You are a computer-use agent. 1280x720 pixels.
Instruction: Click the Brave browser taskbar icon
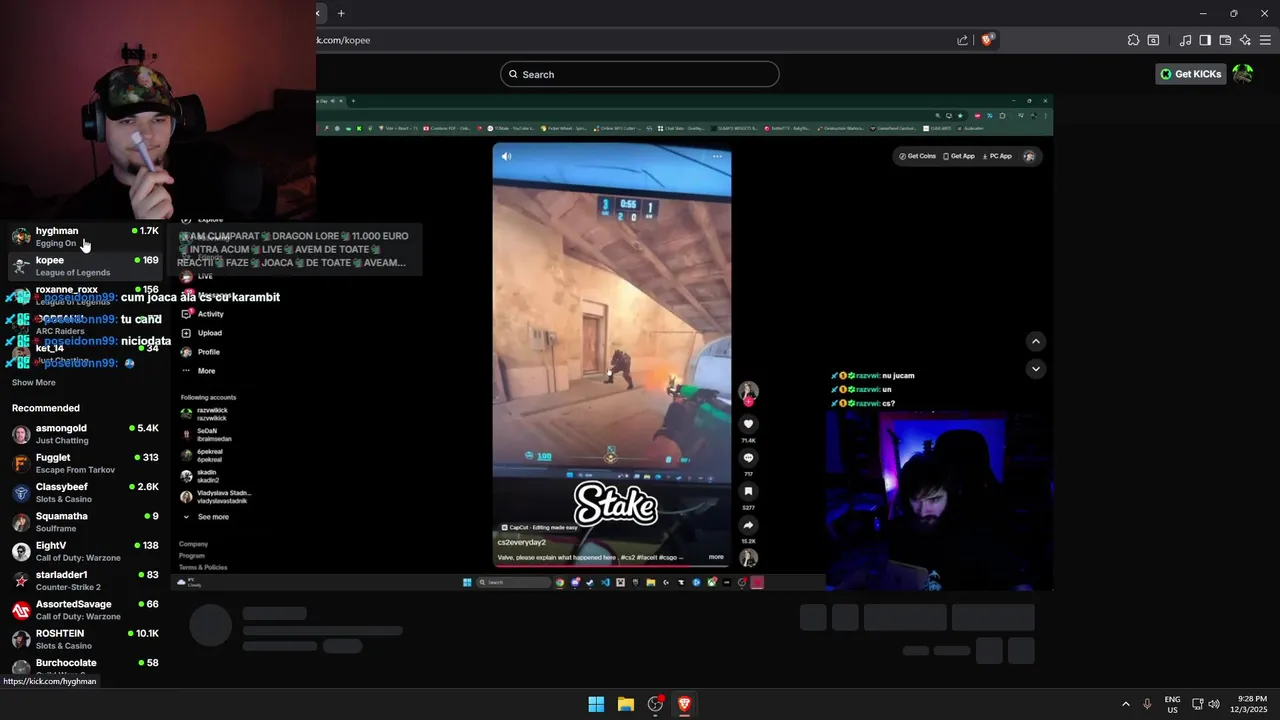click(x=684, y=704)
